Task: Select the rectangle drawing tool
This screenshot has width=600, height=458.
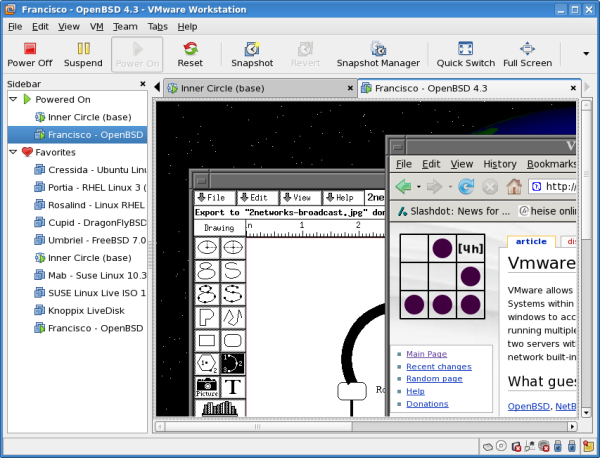Action: coord(207,340)
